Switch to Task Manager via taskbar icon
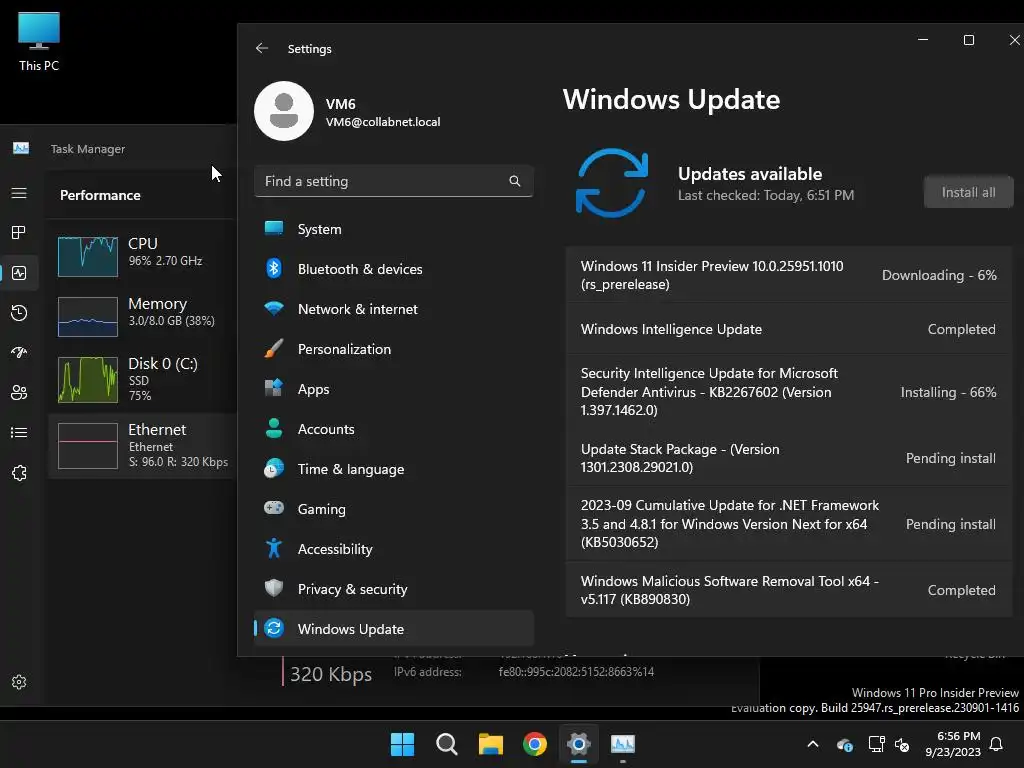 click(623, 744)
